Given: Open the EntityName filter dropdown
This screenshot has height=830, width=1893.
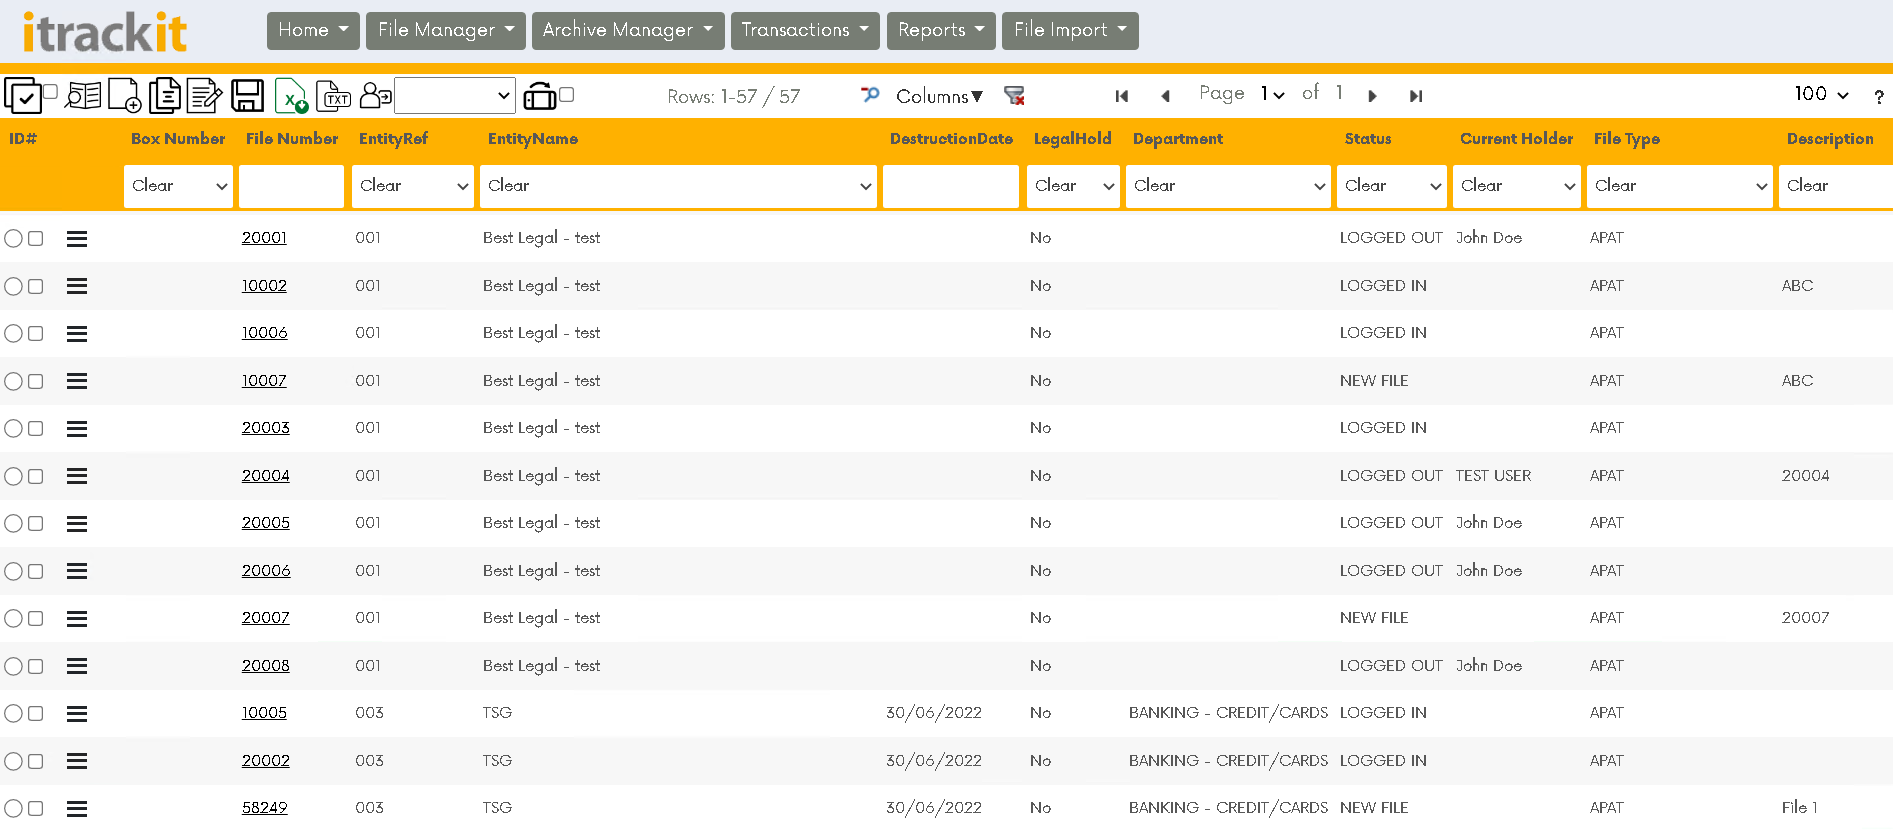Looking at the screenshot, I should (678, 186).
